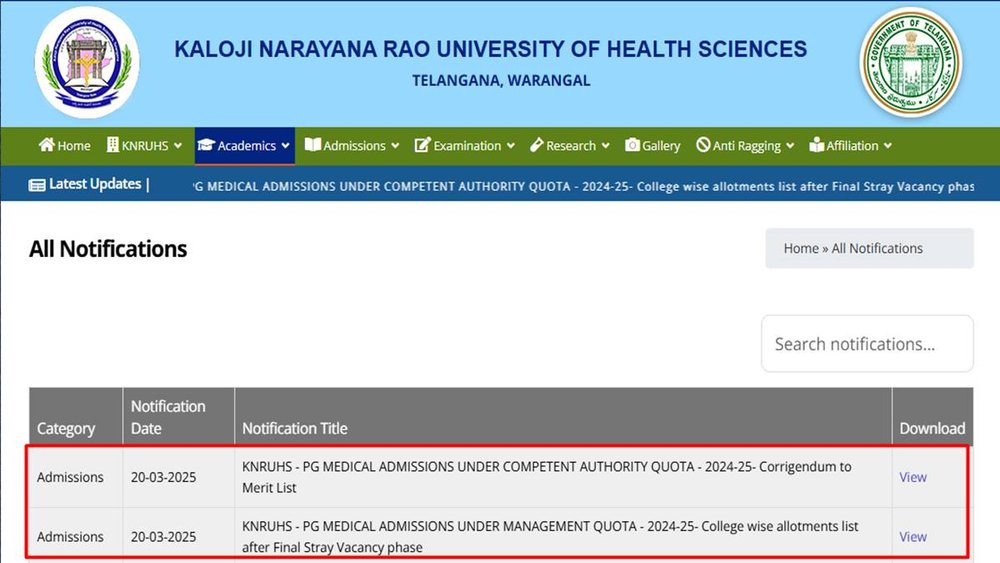Expand the Admissions dropdown arrow
The width and height of the screenshot is (1000, 563).
[394, 146]
